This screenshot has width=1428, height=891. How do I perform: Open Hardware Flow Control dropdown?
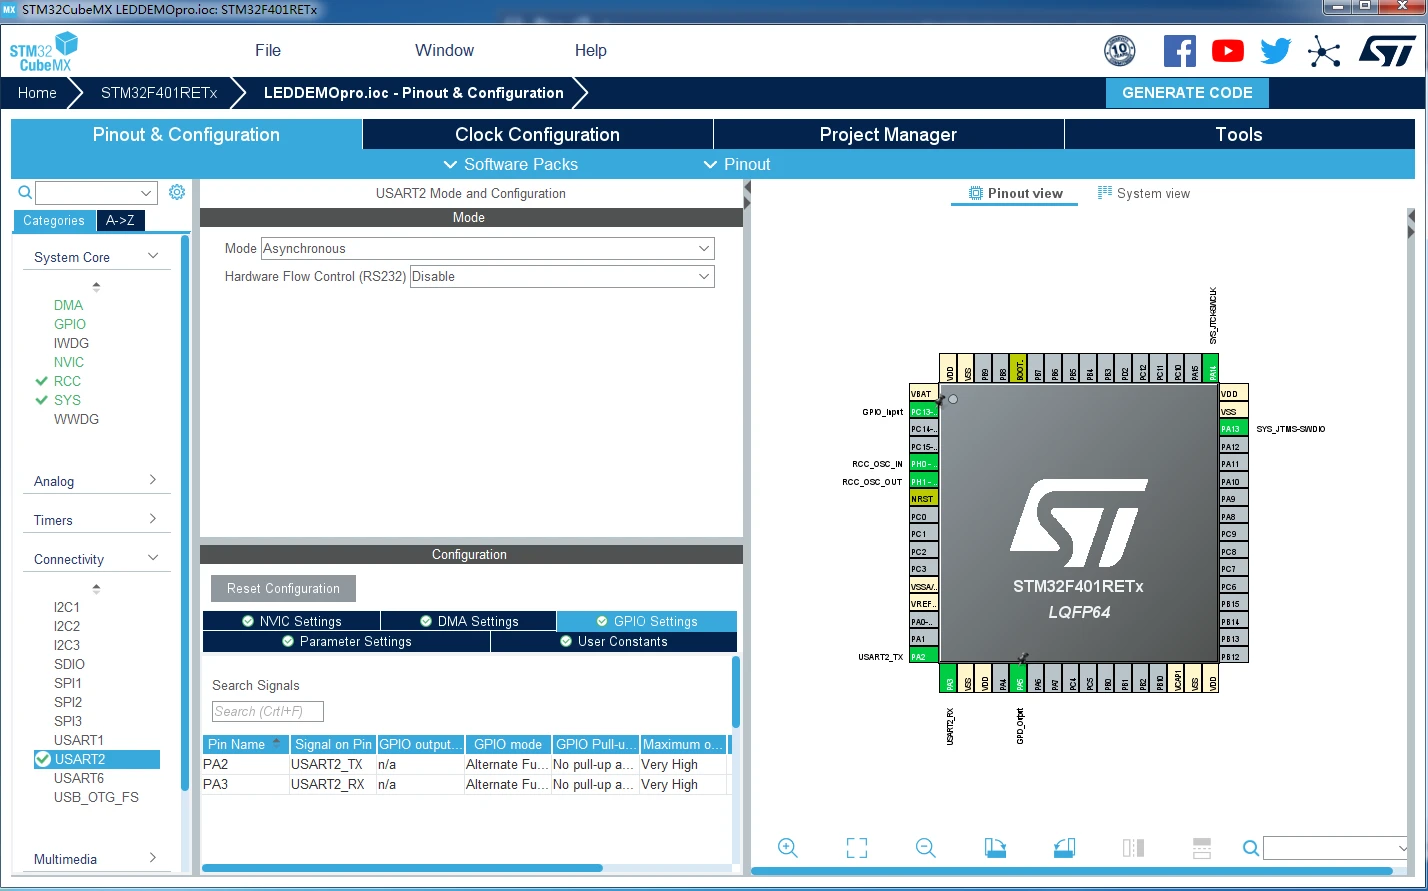click(562, 276)
